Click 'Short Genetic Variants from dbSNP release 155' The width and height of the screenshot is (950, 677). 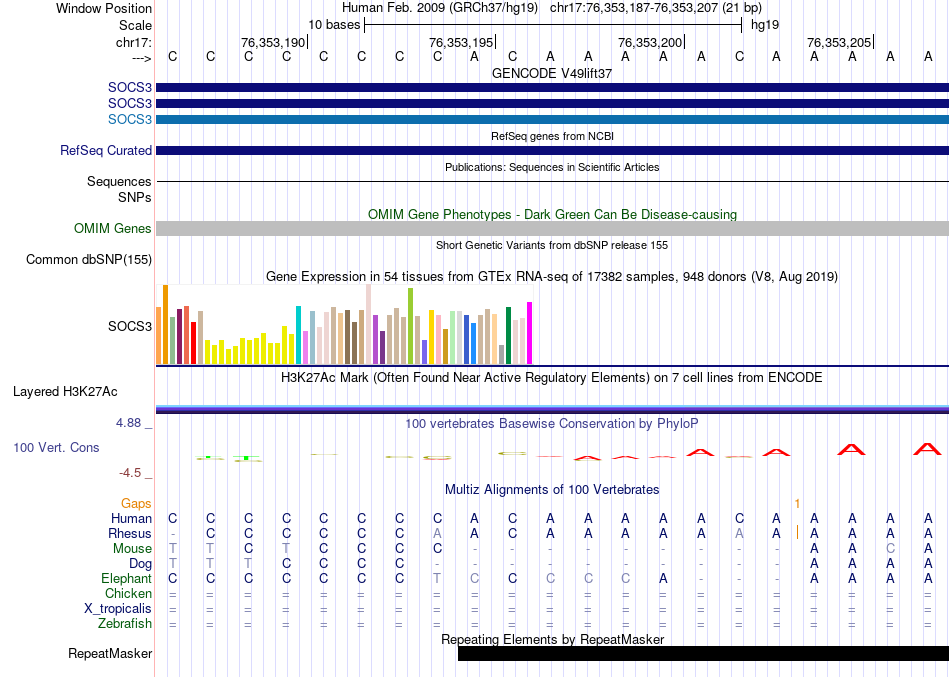coord(552,245)
